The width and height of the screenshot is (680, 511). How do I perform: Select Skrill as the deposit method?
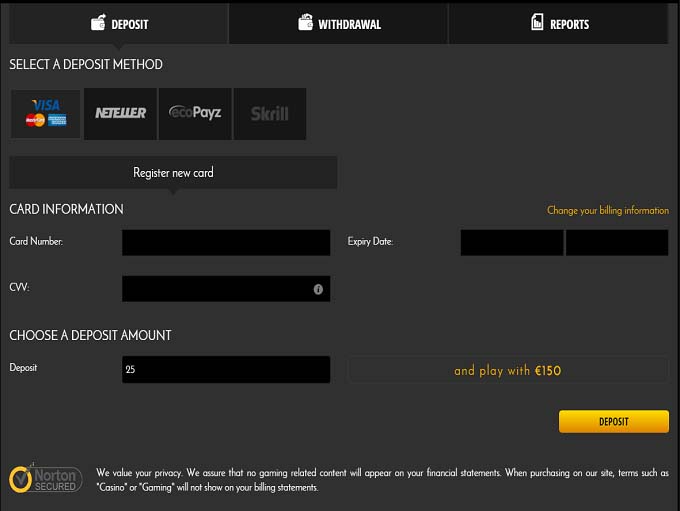click(x=270, y=113)
